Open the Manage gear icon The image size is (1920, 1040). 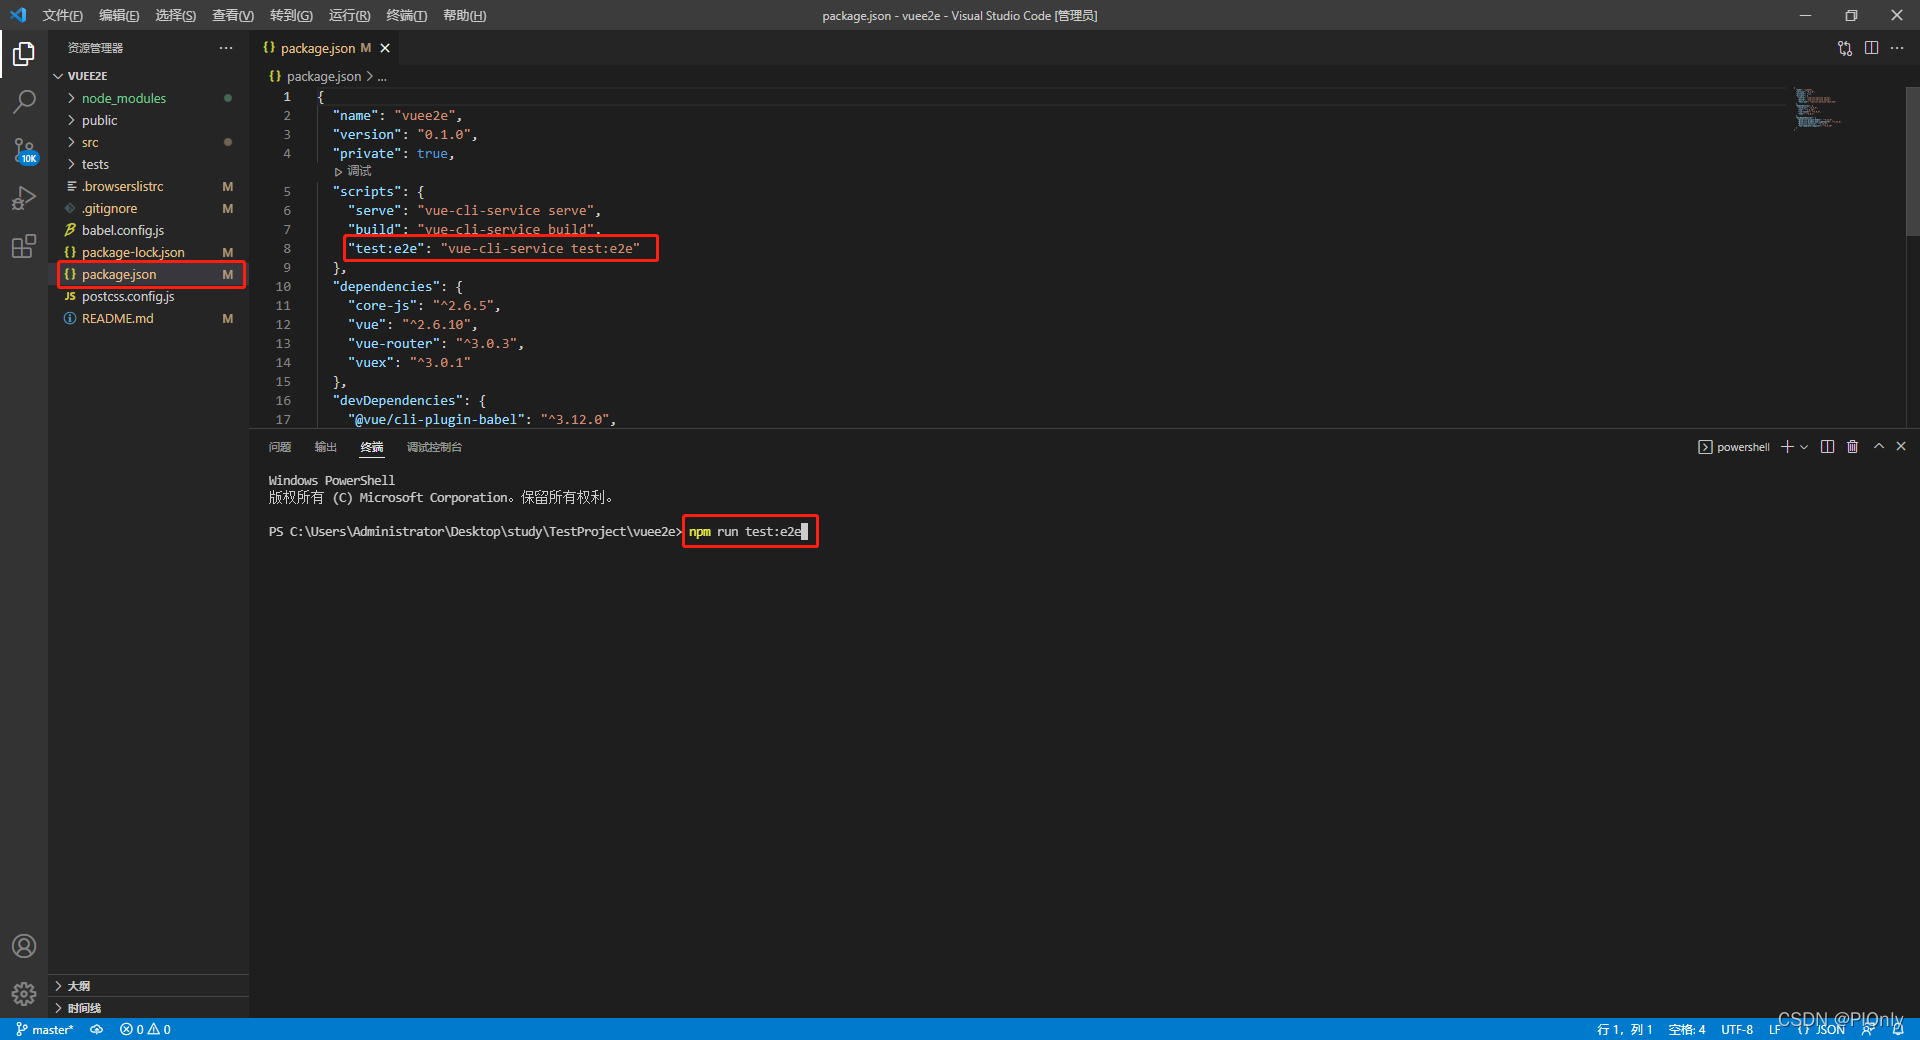24,994
